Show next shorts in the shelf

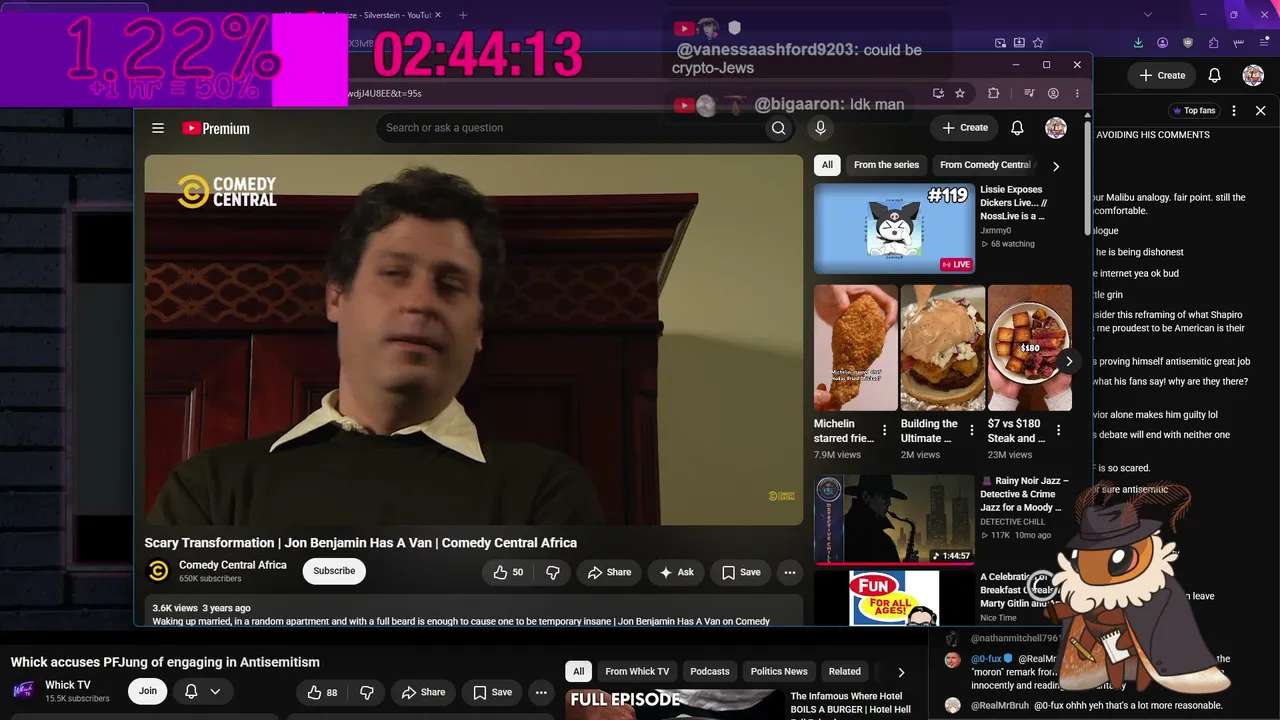point(1069,361)
